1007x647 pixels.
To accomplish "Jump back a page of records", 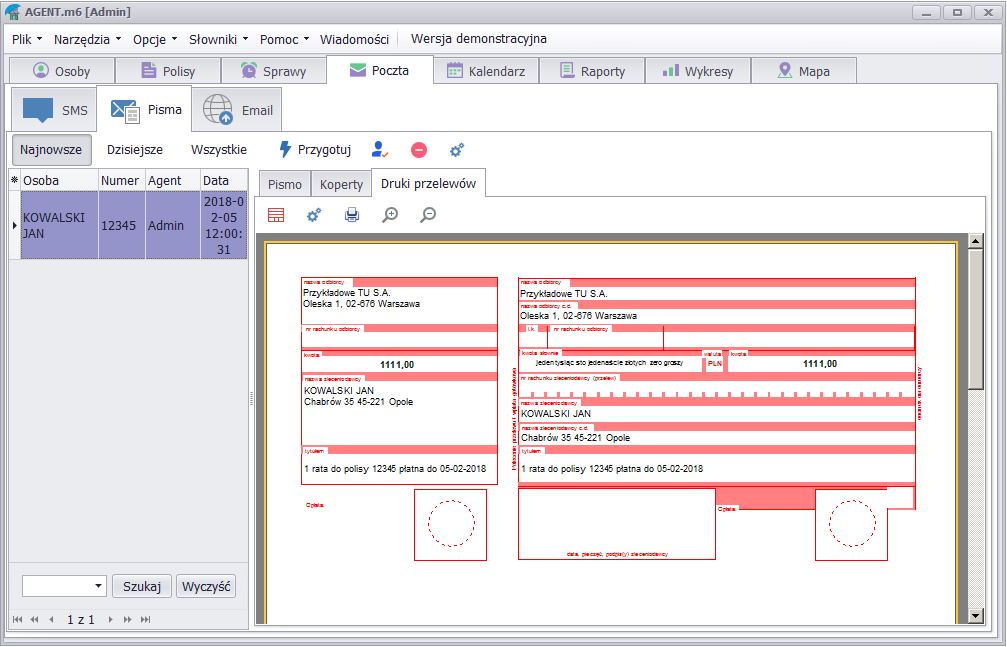I will tap(35, 619).
